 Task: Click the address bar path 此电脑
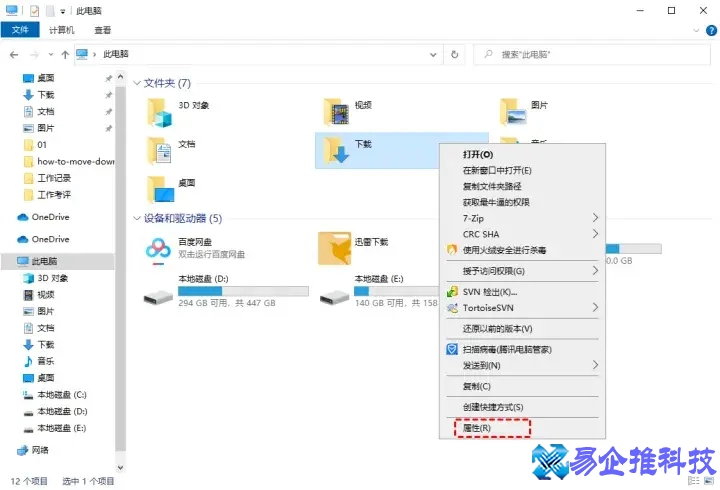pyautogui.click(x=116, y=54)
